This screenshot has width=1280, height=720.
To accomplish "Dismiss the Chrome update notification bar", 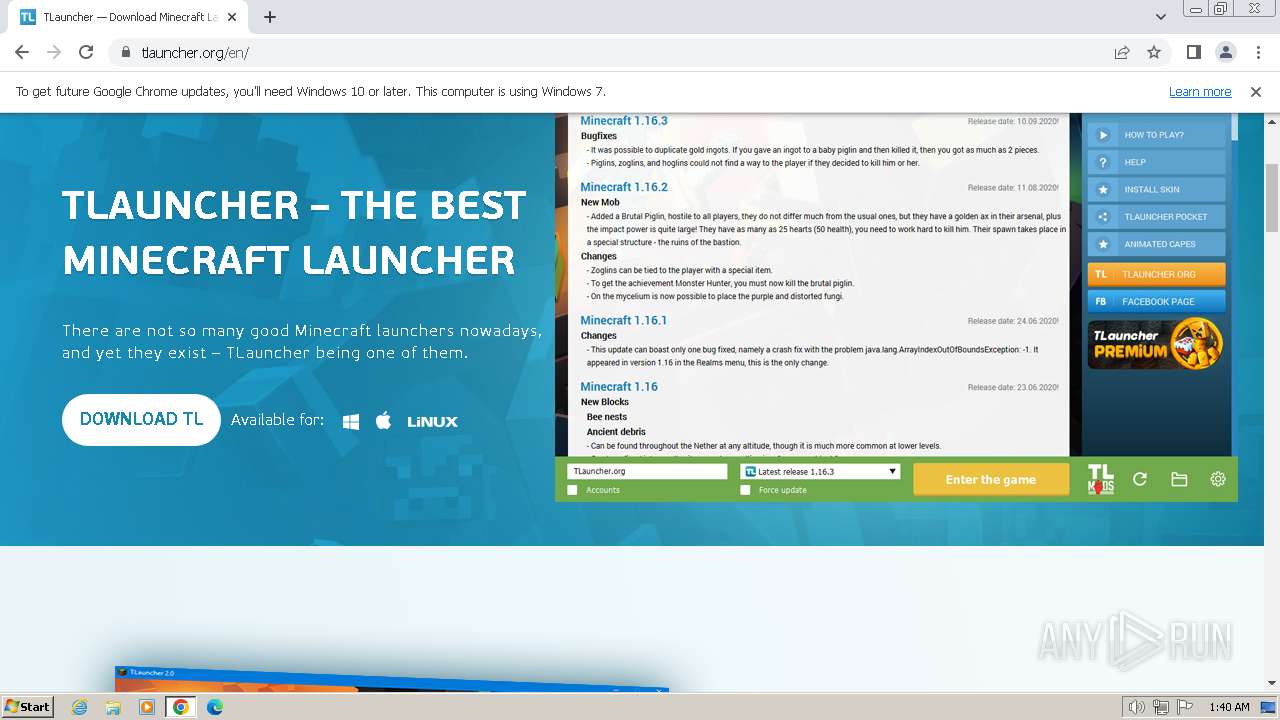I will pyautogui.click(x=1256, y=91).
